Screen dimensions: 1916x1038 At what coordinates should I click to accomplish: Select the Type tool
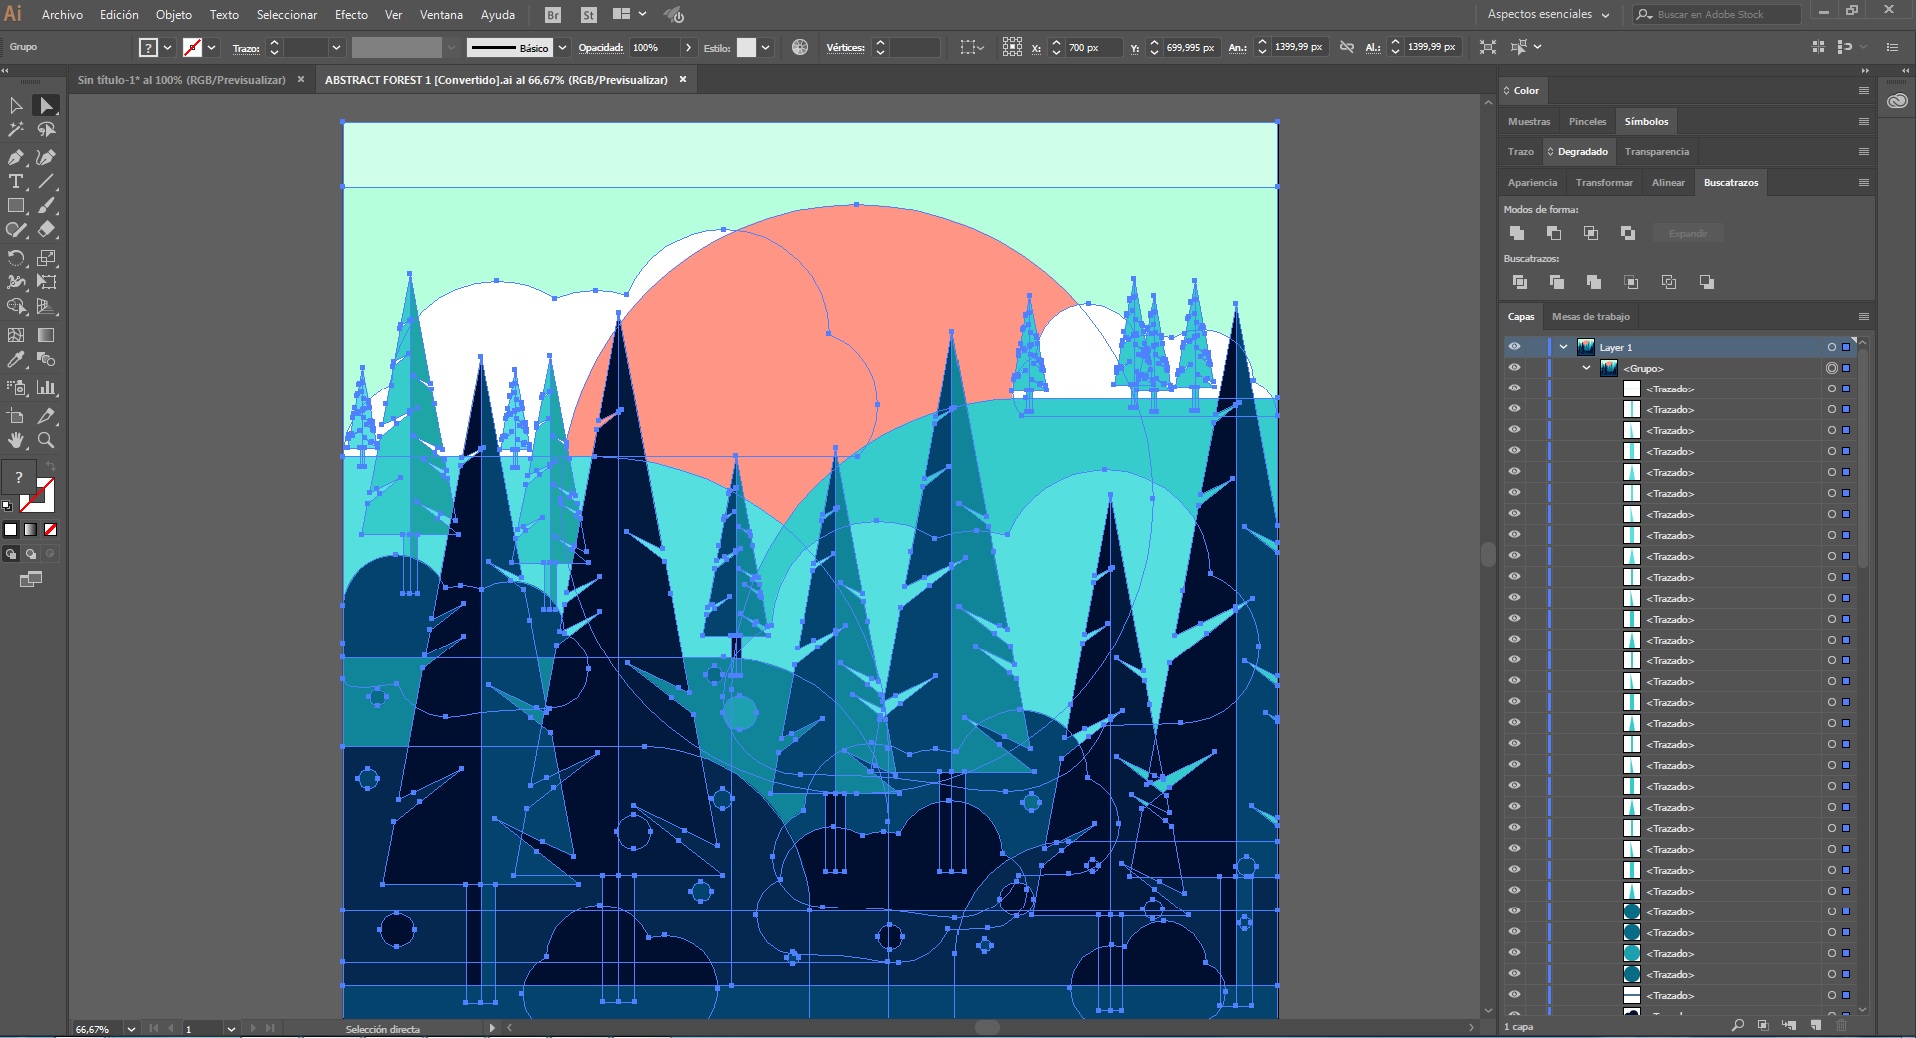16,182
